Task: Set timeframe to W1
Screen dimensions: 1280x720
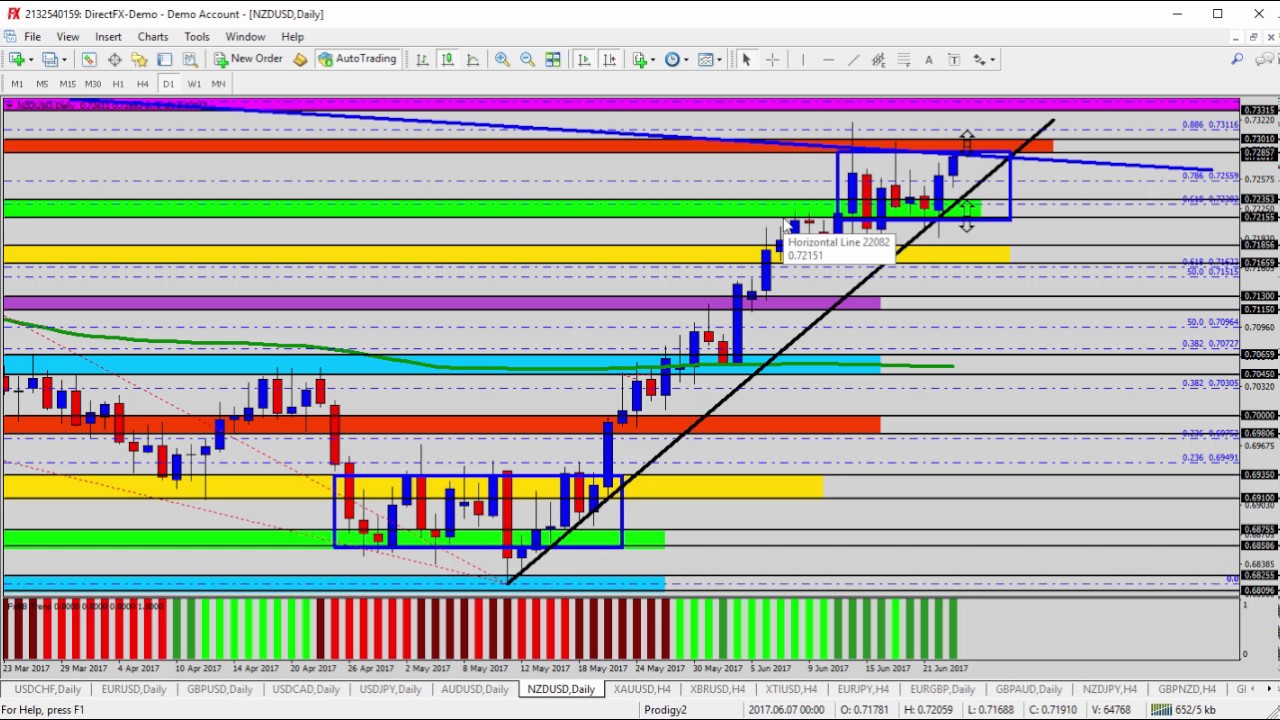Action: [x=194, y=84]
